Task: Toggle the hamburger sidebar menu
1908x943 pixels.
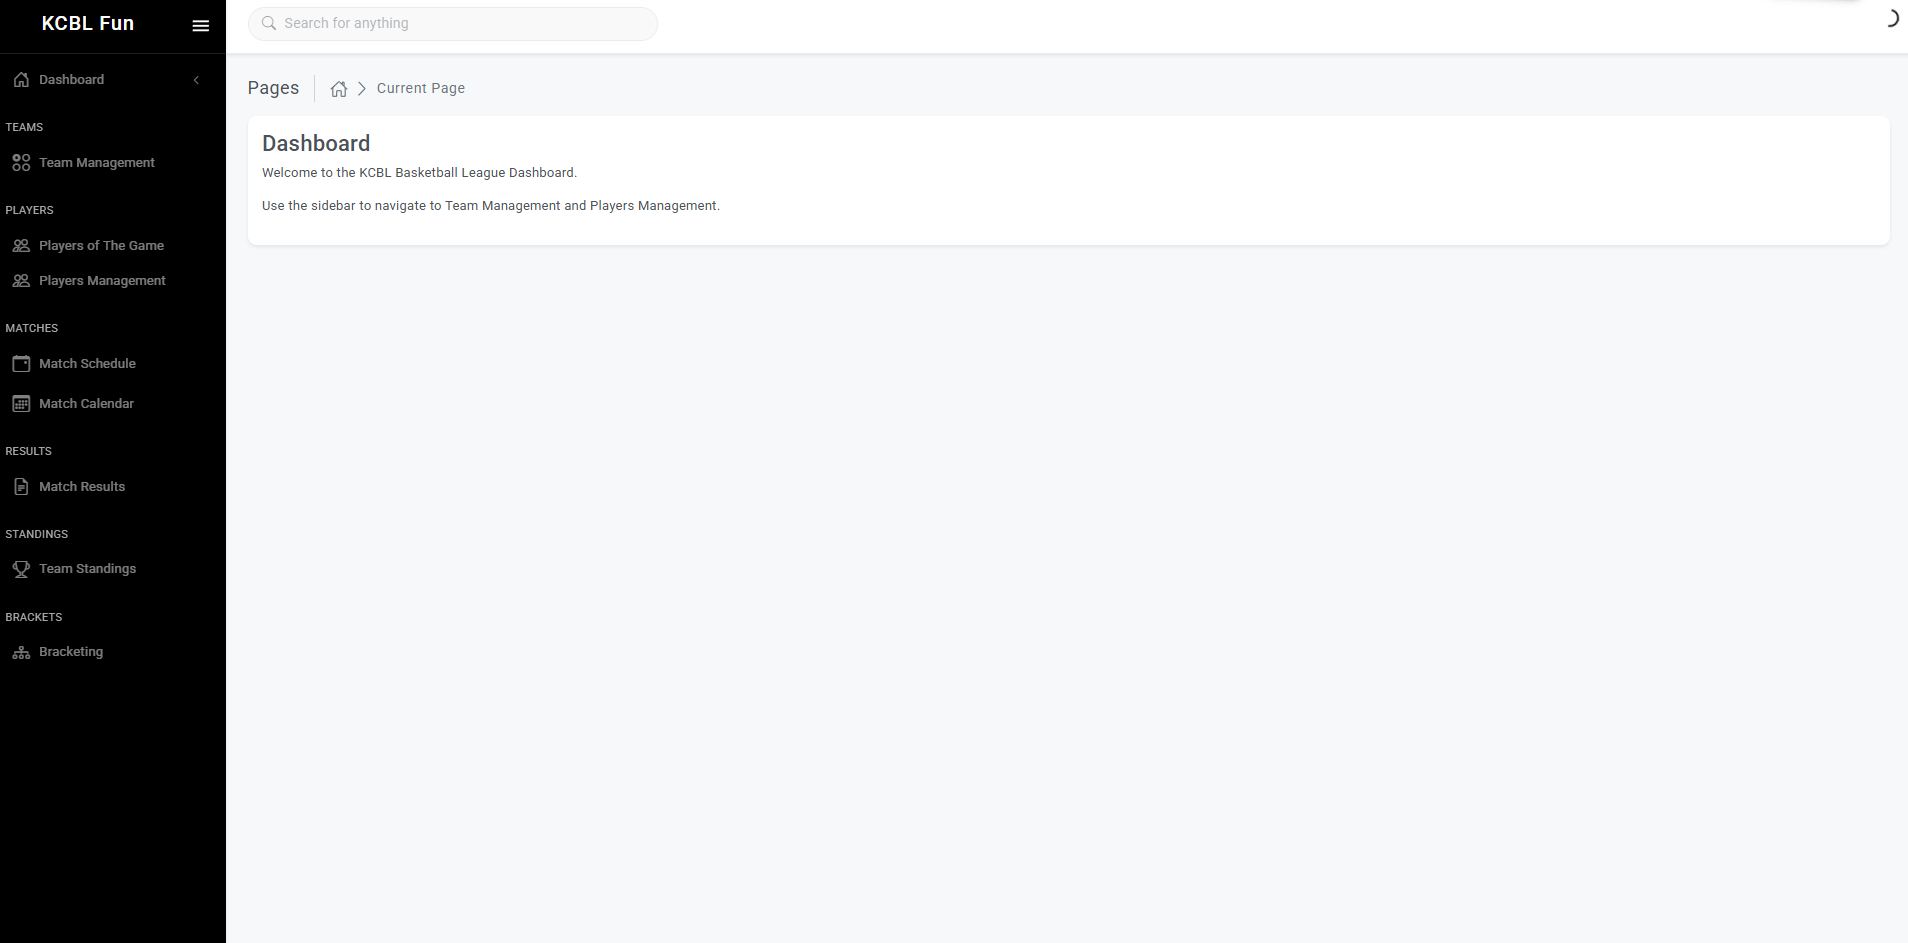Action: tap(200, 26)
